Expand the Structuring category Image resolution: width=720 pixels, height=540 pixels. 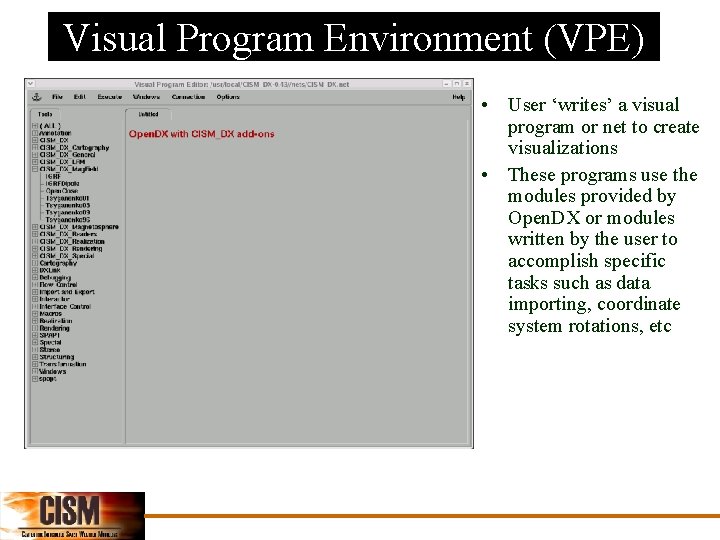pyautogui.click(x=35, y=357)
